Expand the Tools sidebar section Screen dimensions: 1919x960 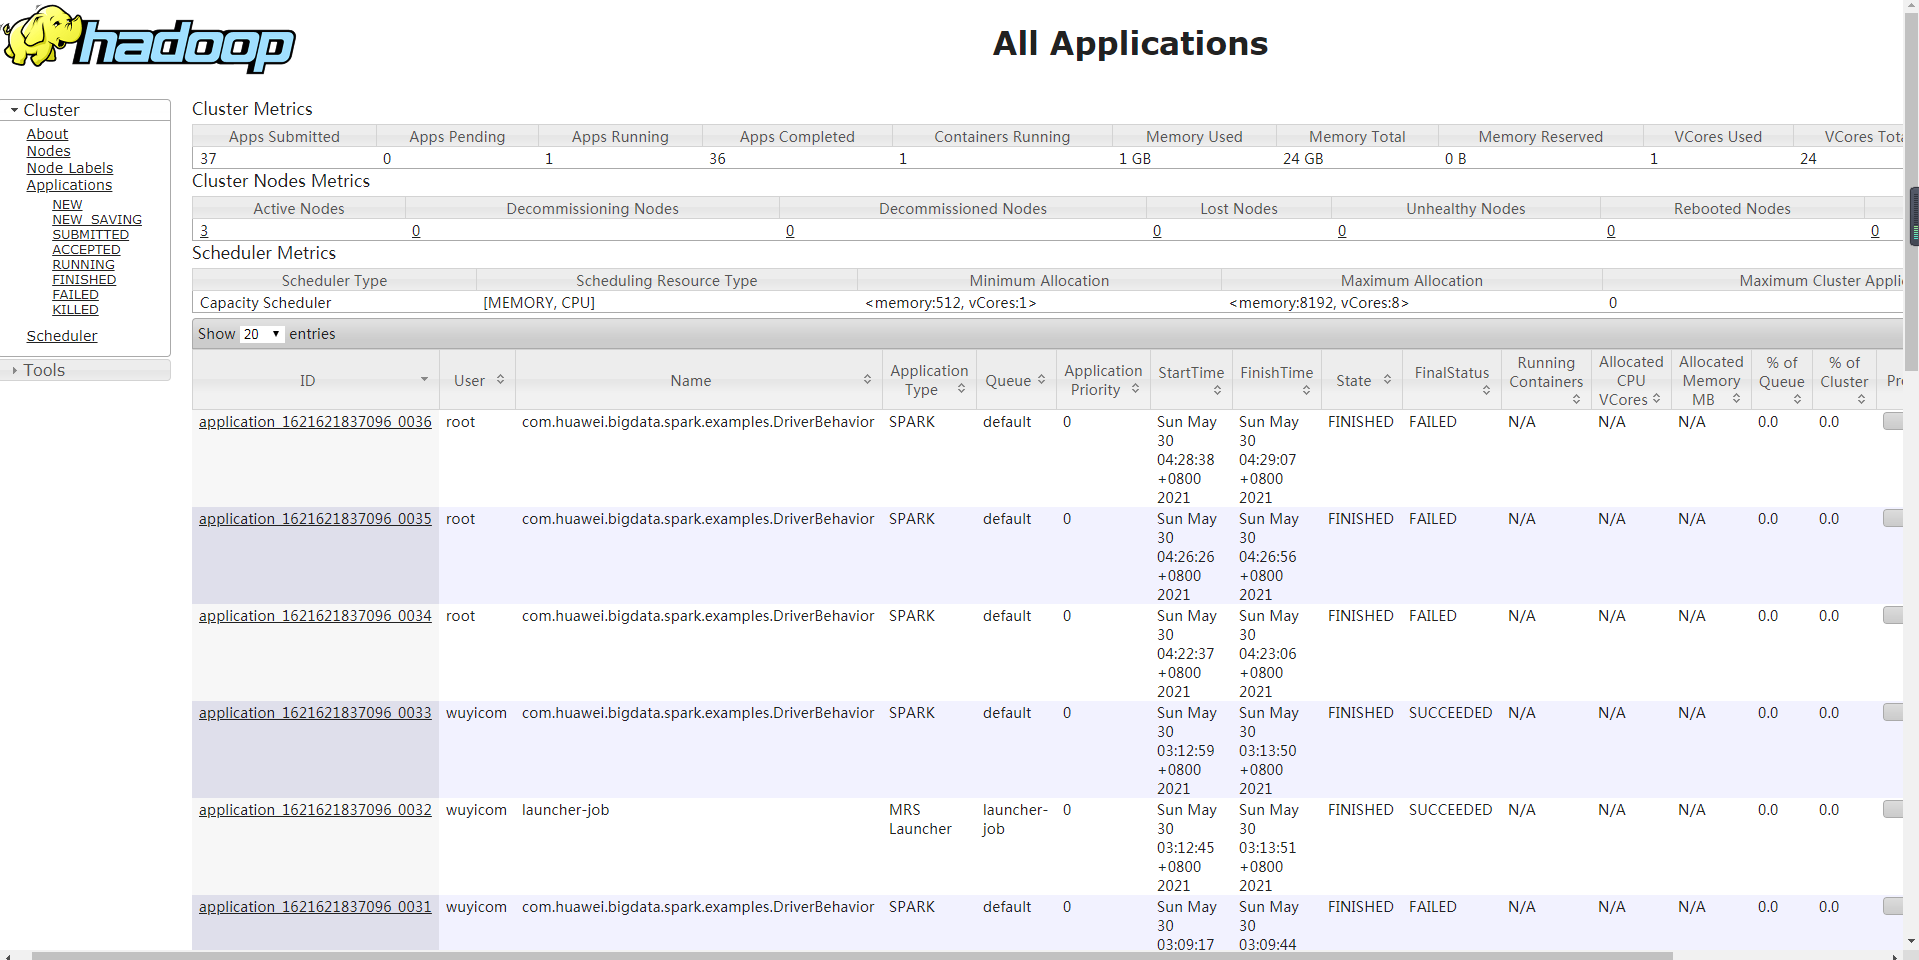click(x=44, y=370)
